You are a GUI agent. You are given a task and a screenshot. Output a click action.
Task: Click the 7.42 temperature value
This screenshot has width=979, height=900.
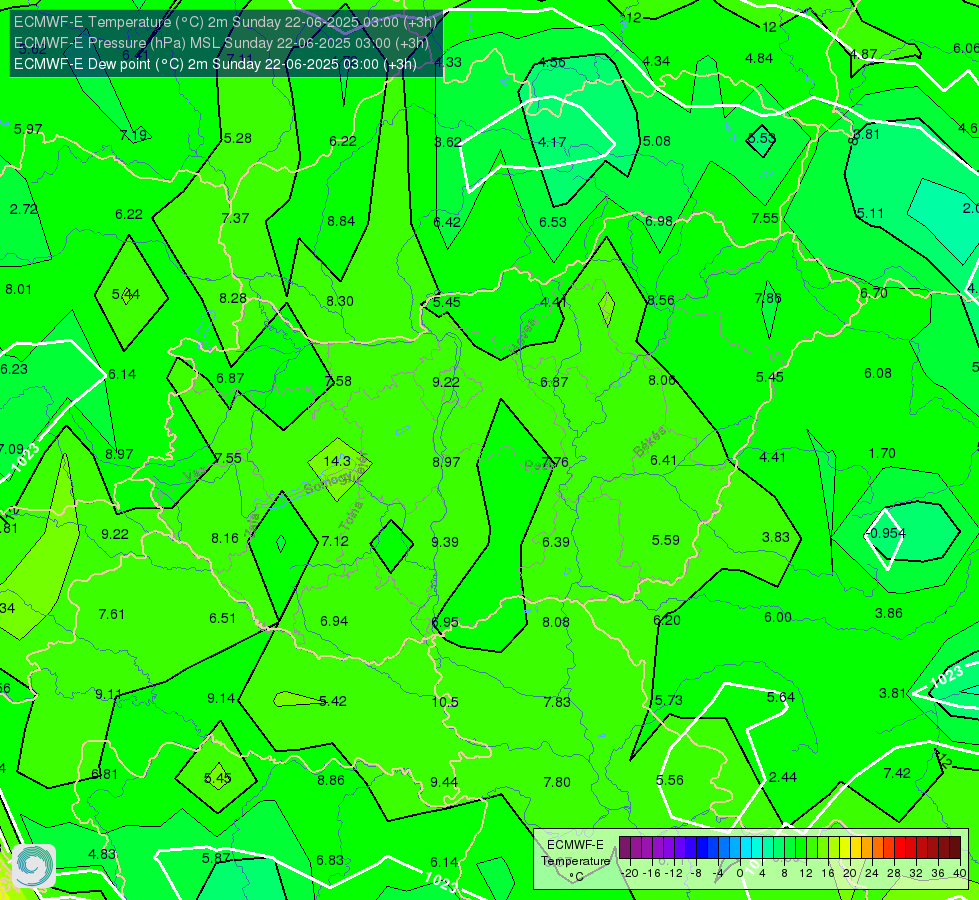(x=897, y=773)
